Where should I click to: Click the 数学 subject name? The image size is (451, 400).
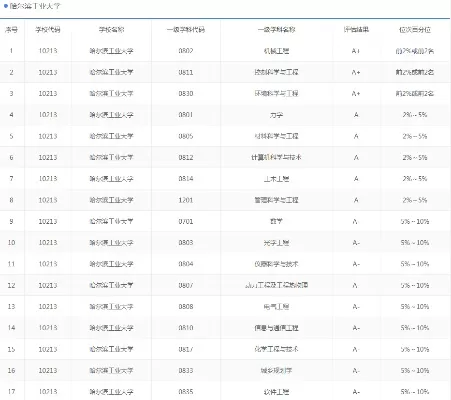pos(276,222)
